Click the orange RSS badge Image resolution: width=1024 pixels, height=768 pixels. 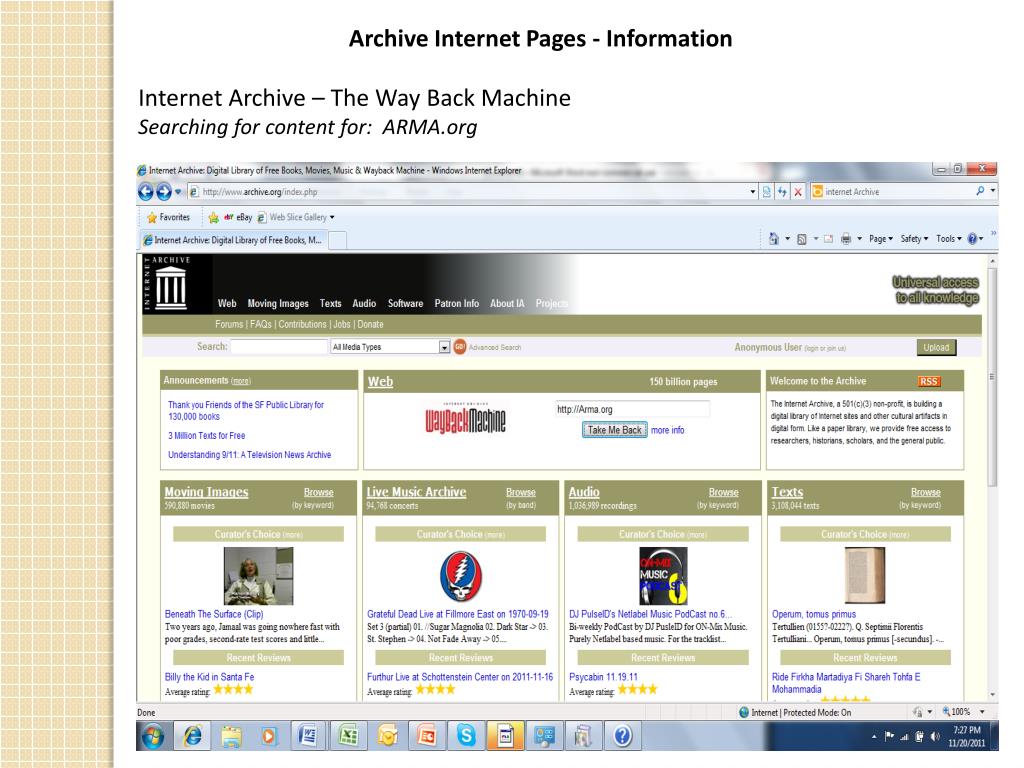pyautogui.click(x=929, y=381)
